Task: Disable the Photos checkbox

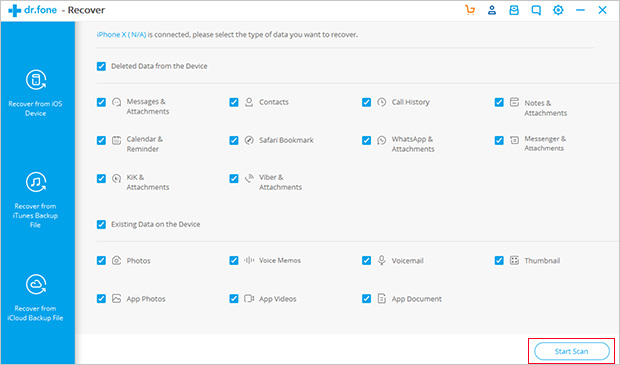Action: [101, 261]
